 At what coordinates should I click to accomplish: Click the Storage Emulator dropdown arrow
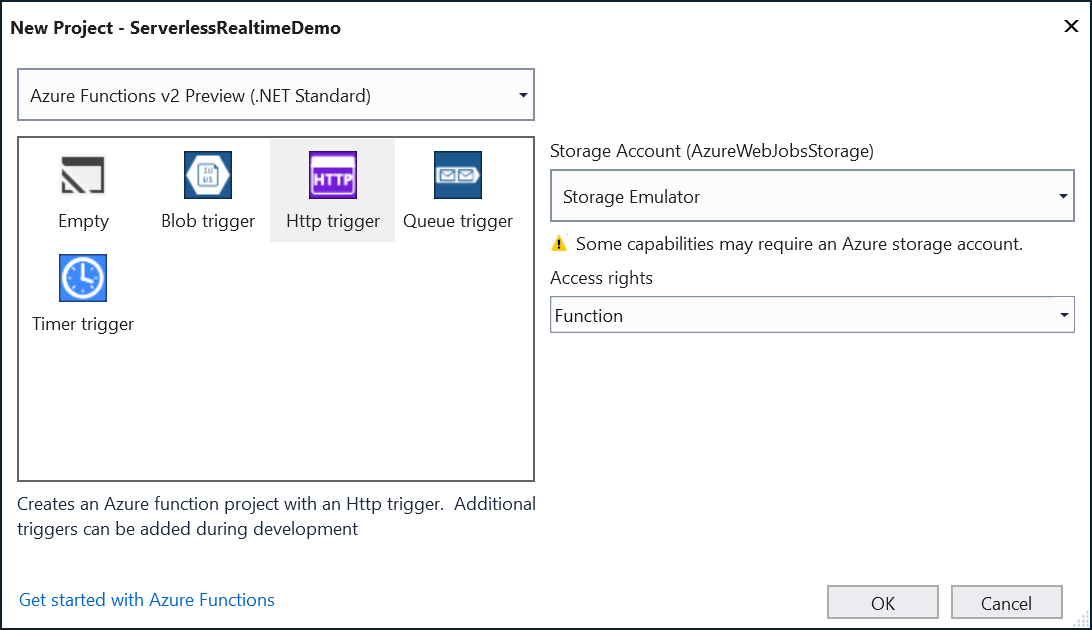1064,197
